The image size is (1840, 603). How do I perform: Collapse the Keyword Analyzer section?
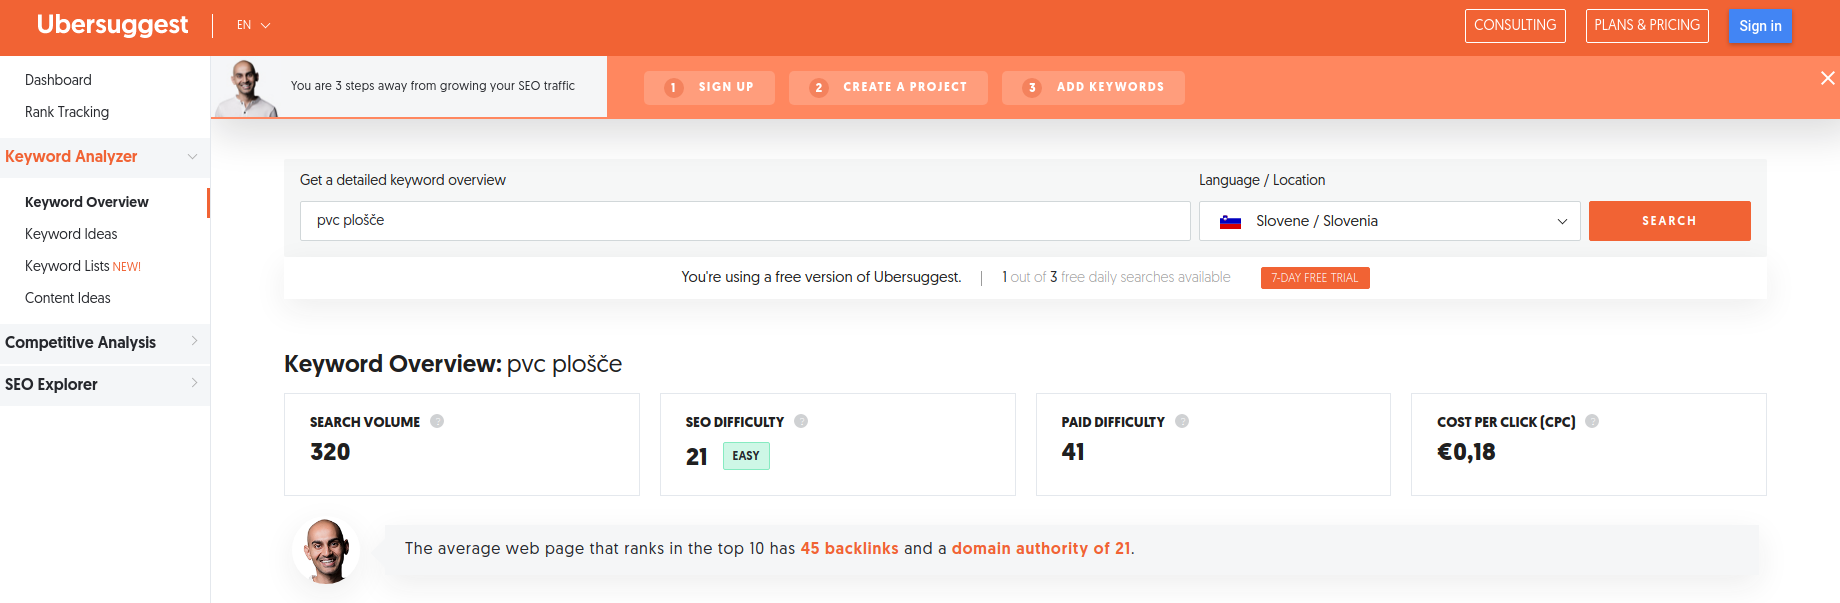tap(105, 157)
